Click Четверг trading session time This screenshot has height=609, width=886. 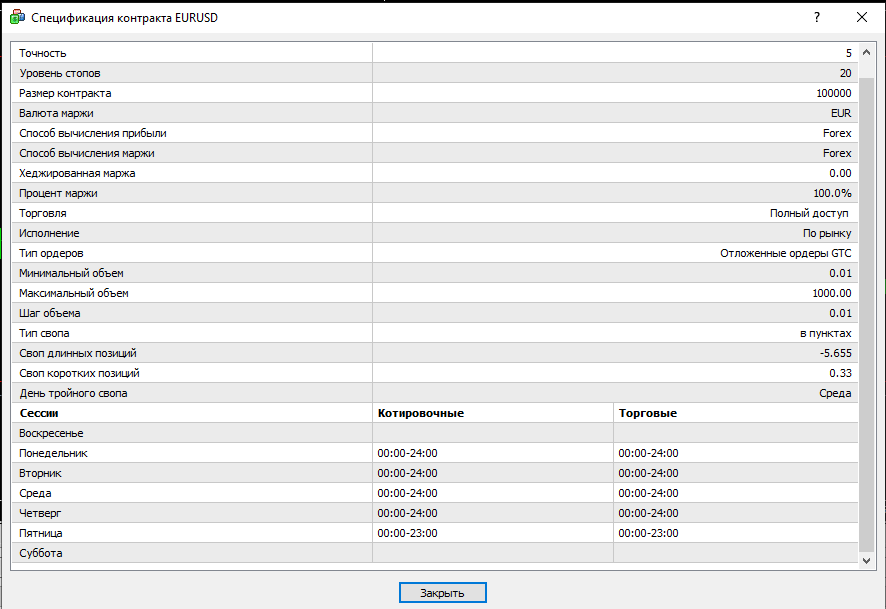[x=648, y=513]
